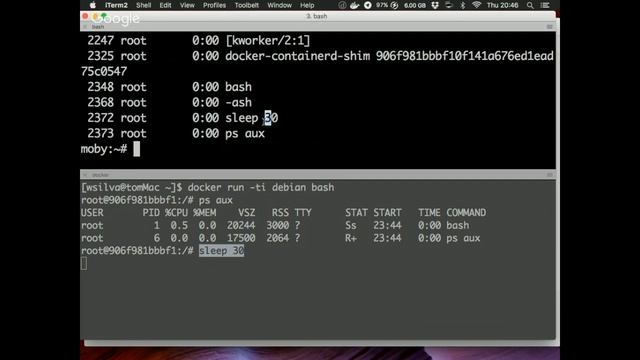Click the %CPU column header
640x360 pixels.
click(176, 213)
